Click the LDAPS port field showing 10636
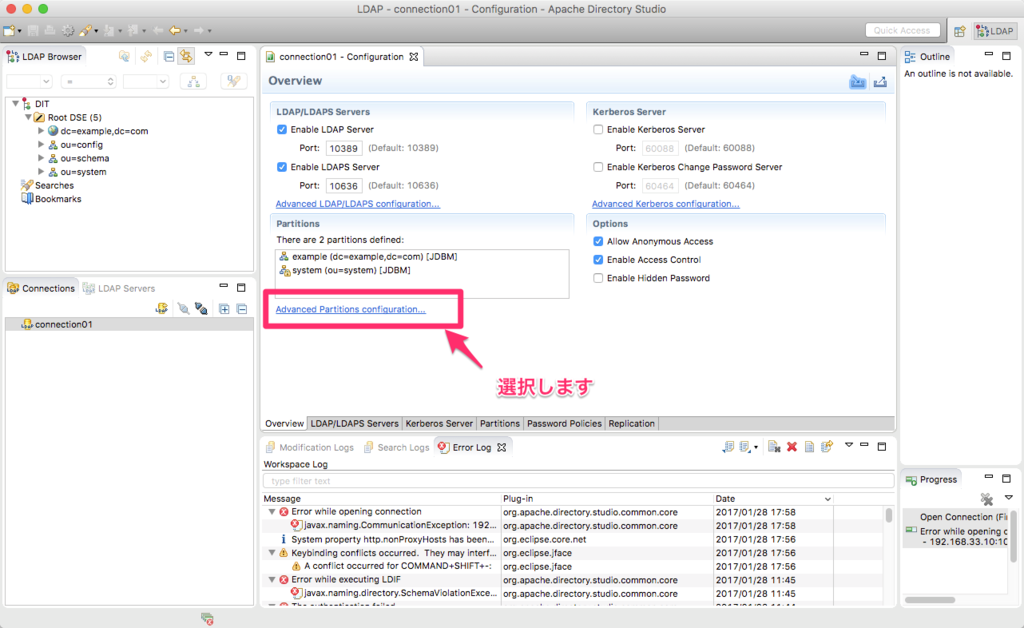Image resolution: width=1024 pixels, height=628 pixels. [x=344, y=186]
